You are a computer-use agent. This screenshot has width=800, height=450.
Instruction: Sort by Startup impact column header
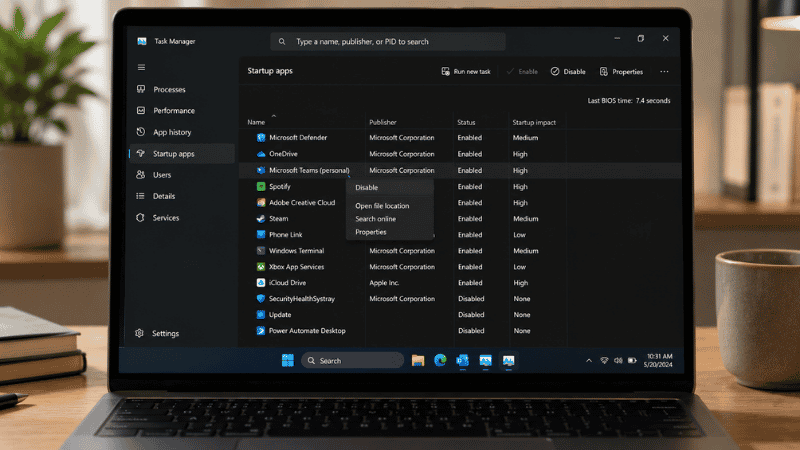(534, 122)
